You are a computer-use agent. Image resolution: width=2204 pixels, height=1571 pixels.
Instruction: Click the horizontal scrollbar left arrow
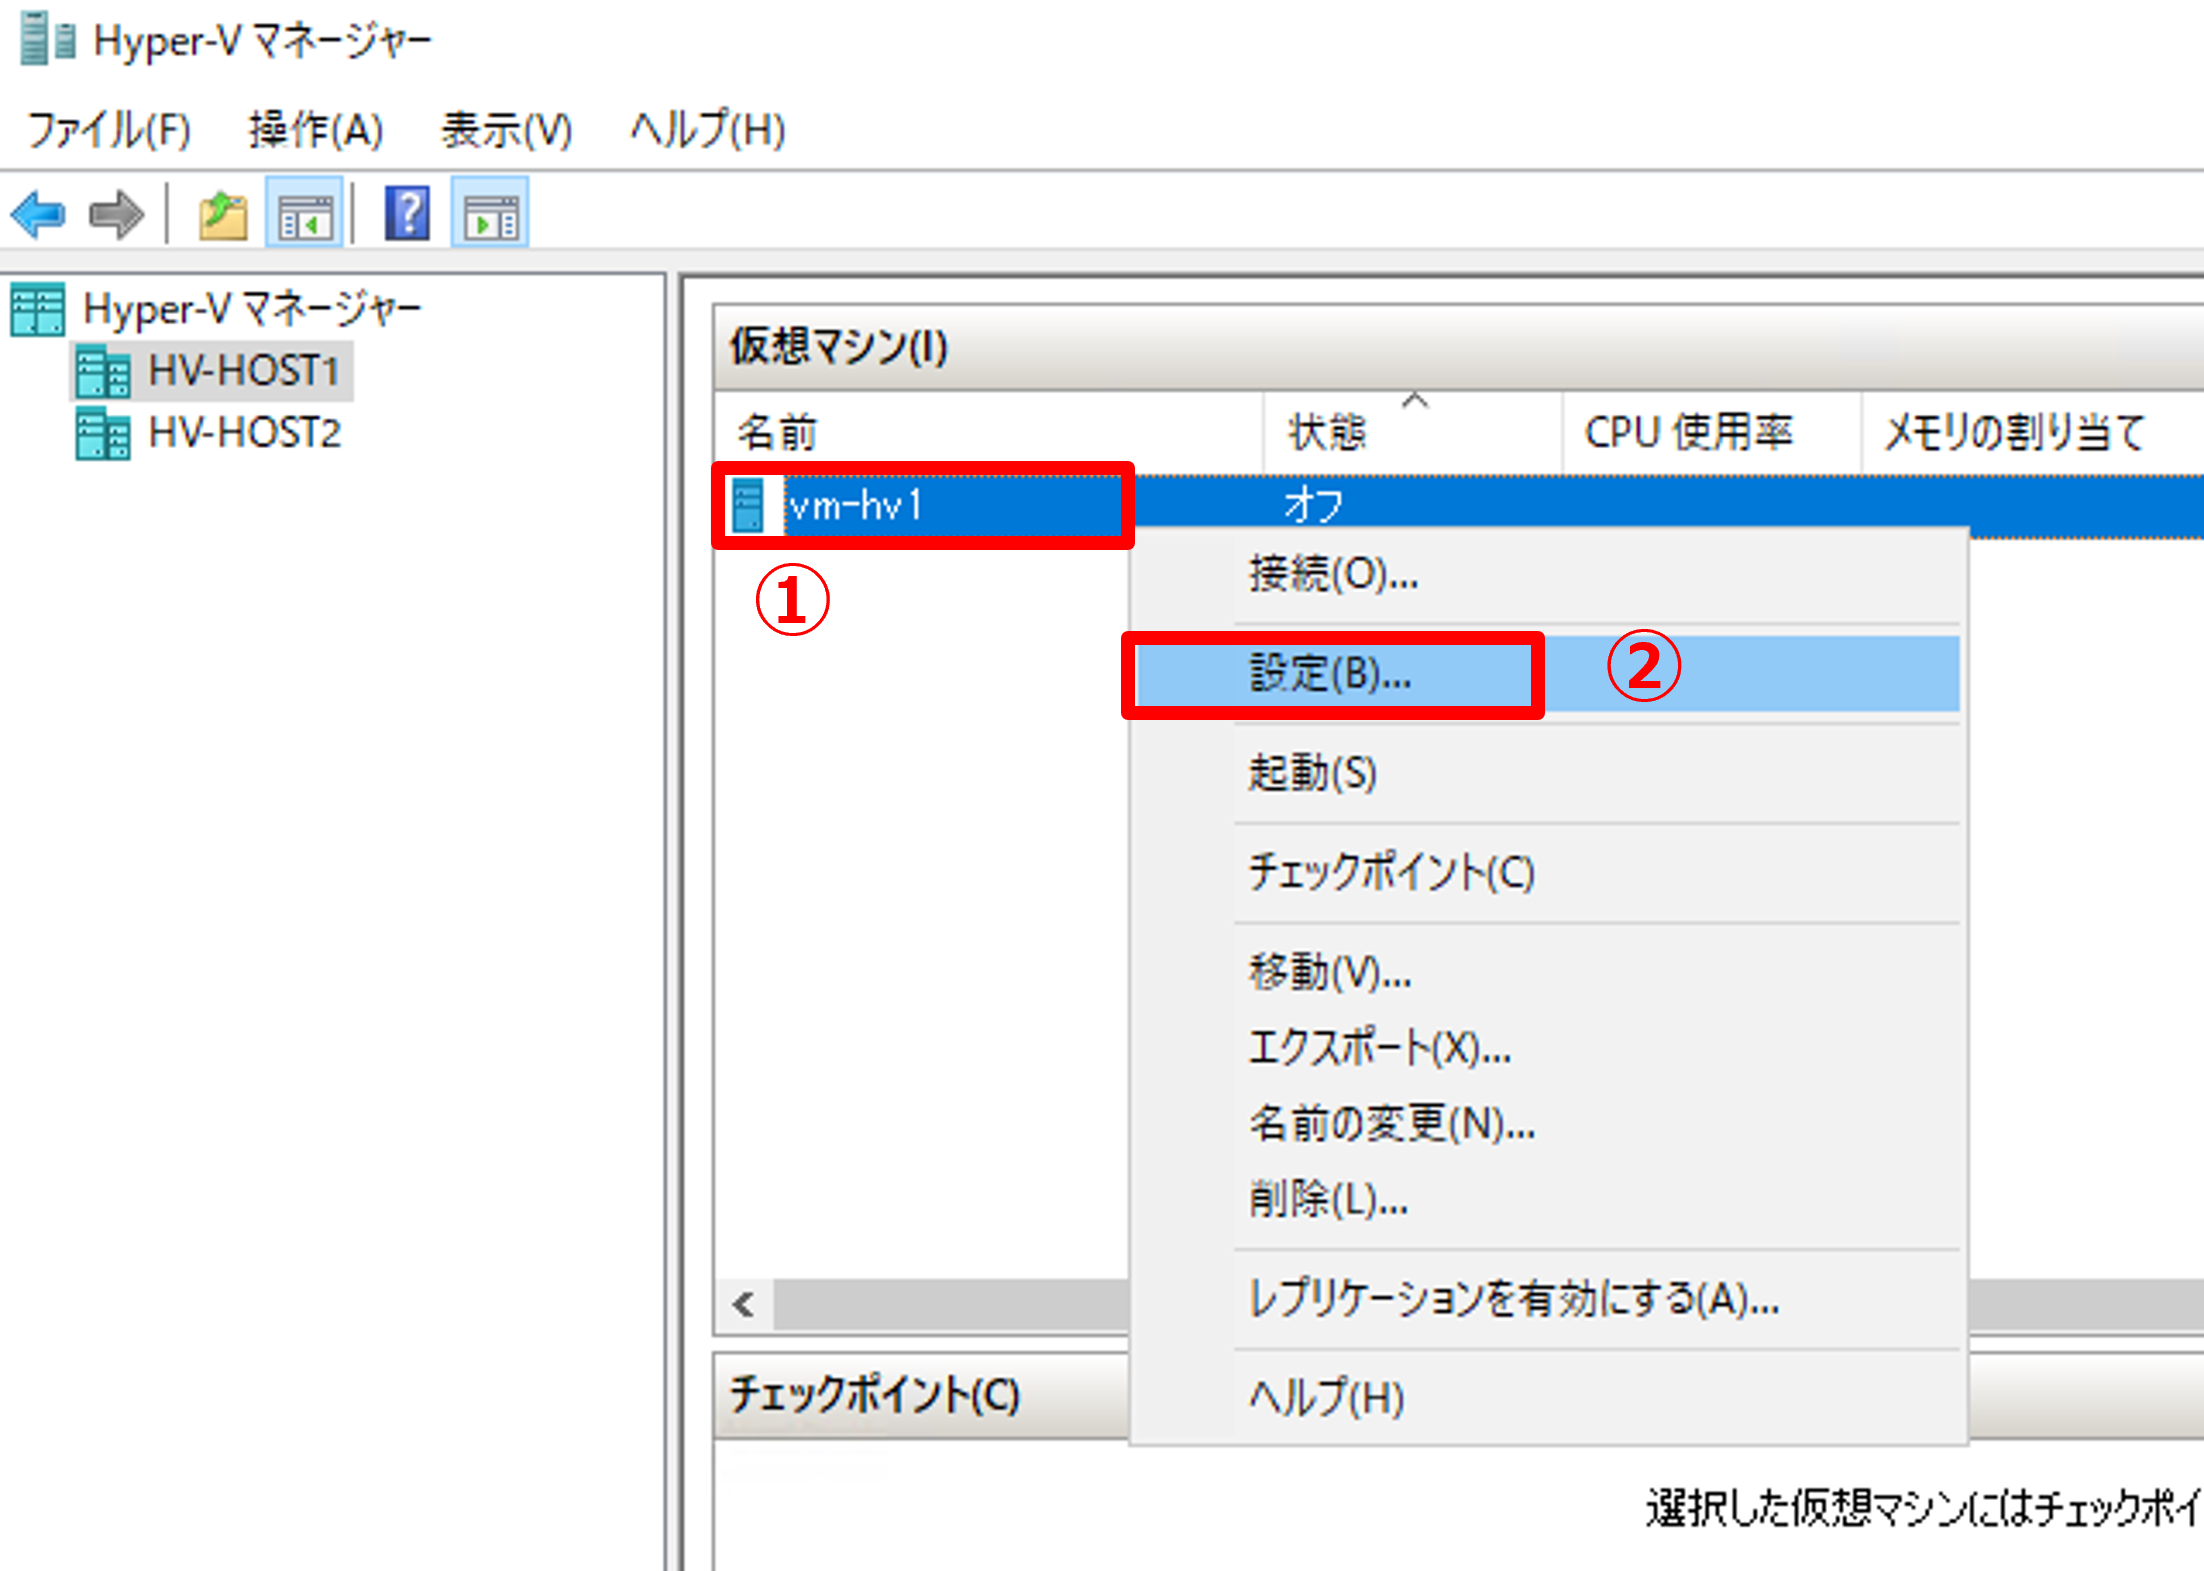pos(743,1304)
